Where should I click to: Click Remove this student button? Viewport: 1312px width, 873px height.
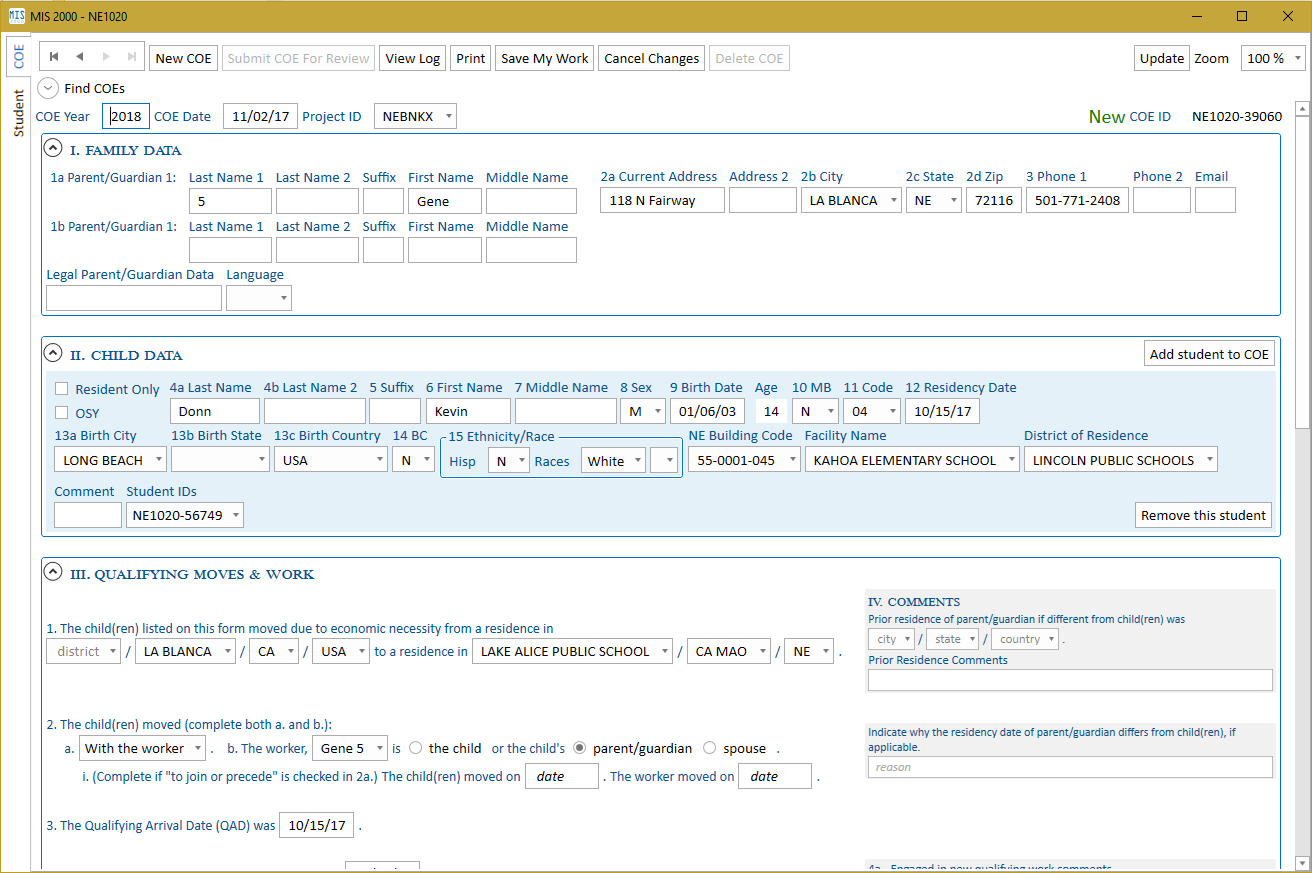(x=1204, y=515)
